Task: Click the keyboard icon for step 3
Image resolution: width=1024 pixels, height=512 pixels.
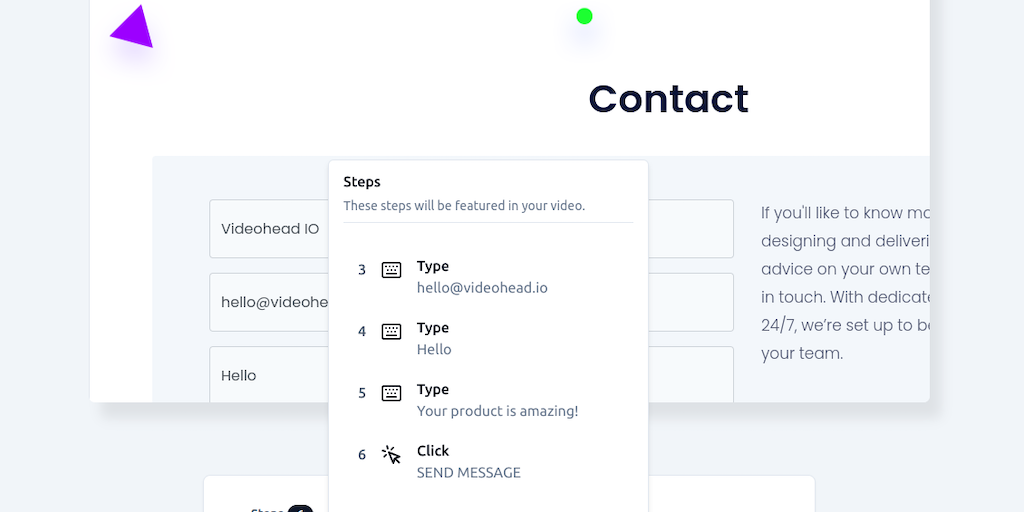Action: [391, 270]
